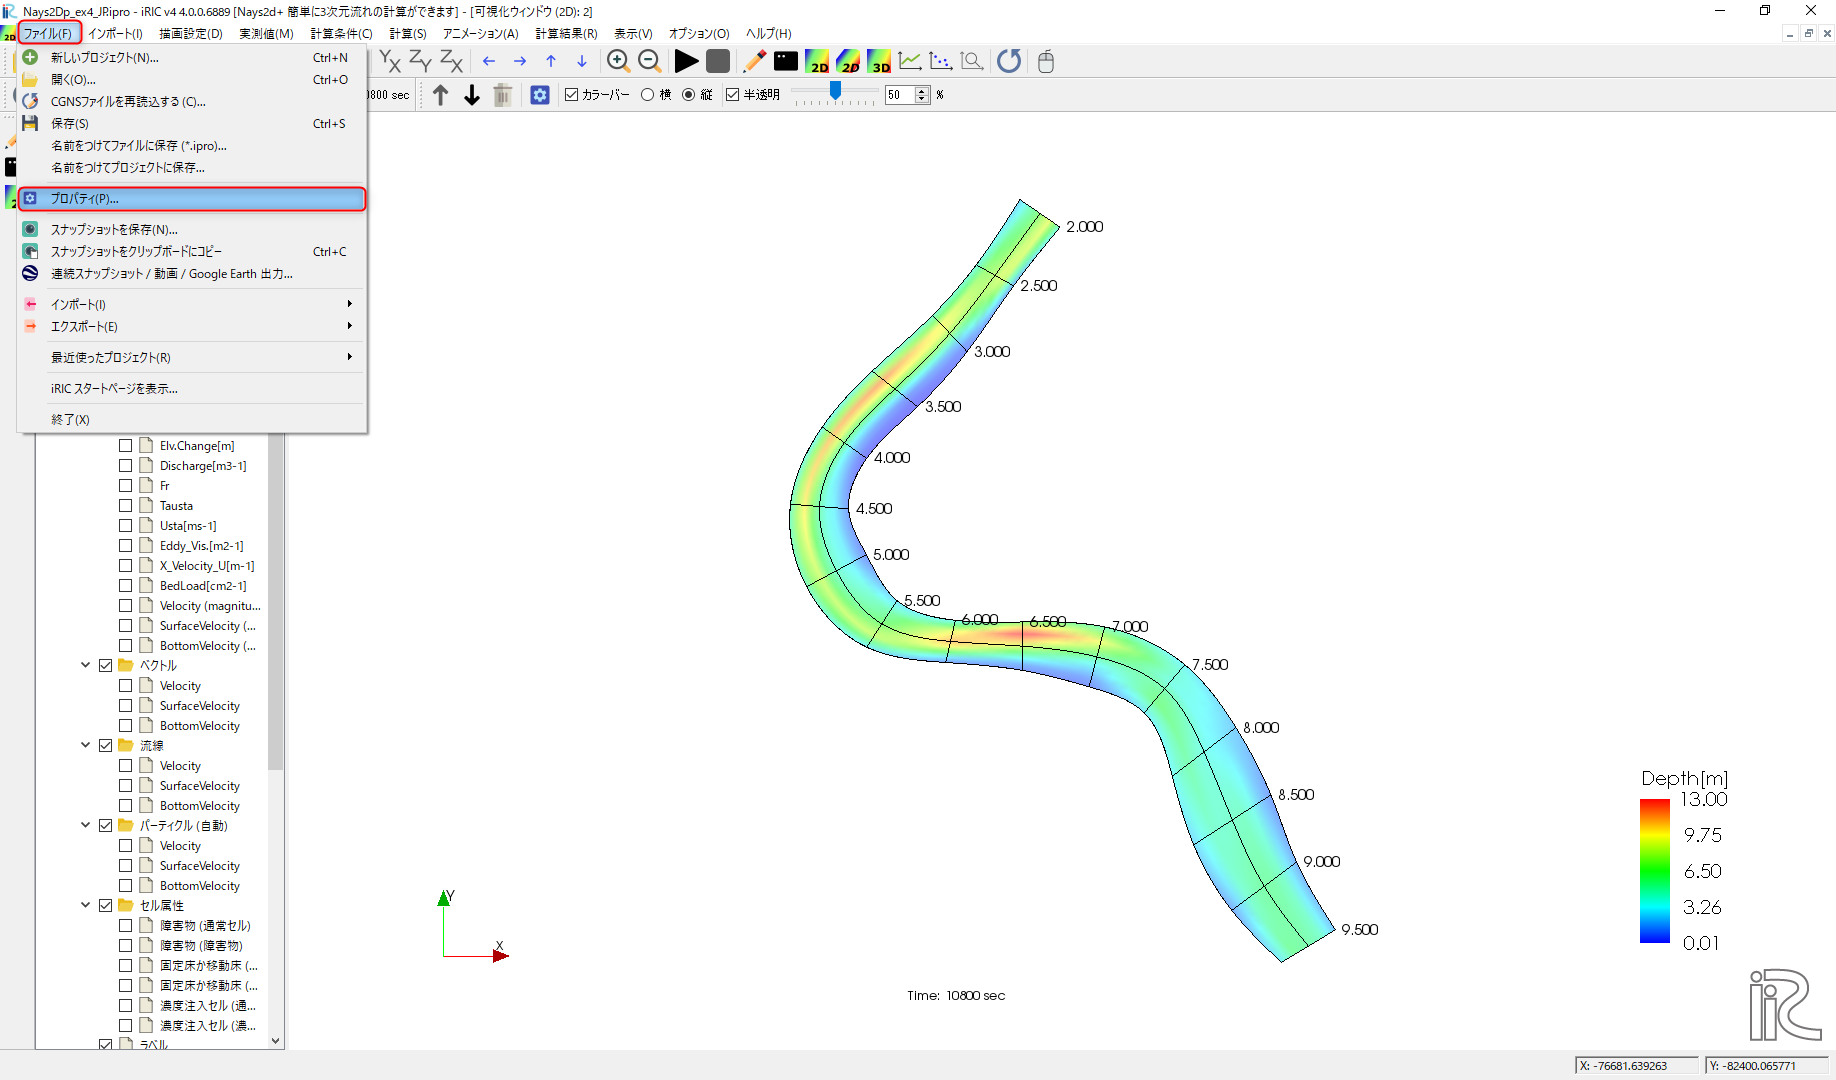Choose 保存(S) in the File menu
Viewport: 1836px width, 1080px height.
tap(191, 124)
